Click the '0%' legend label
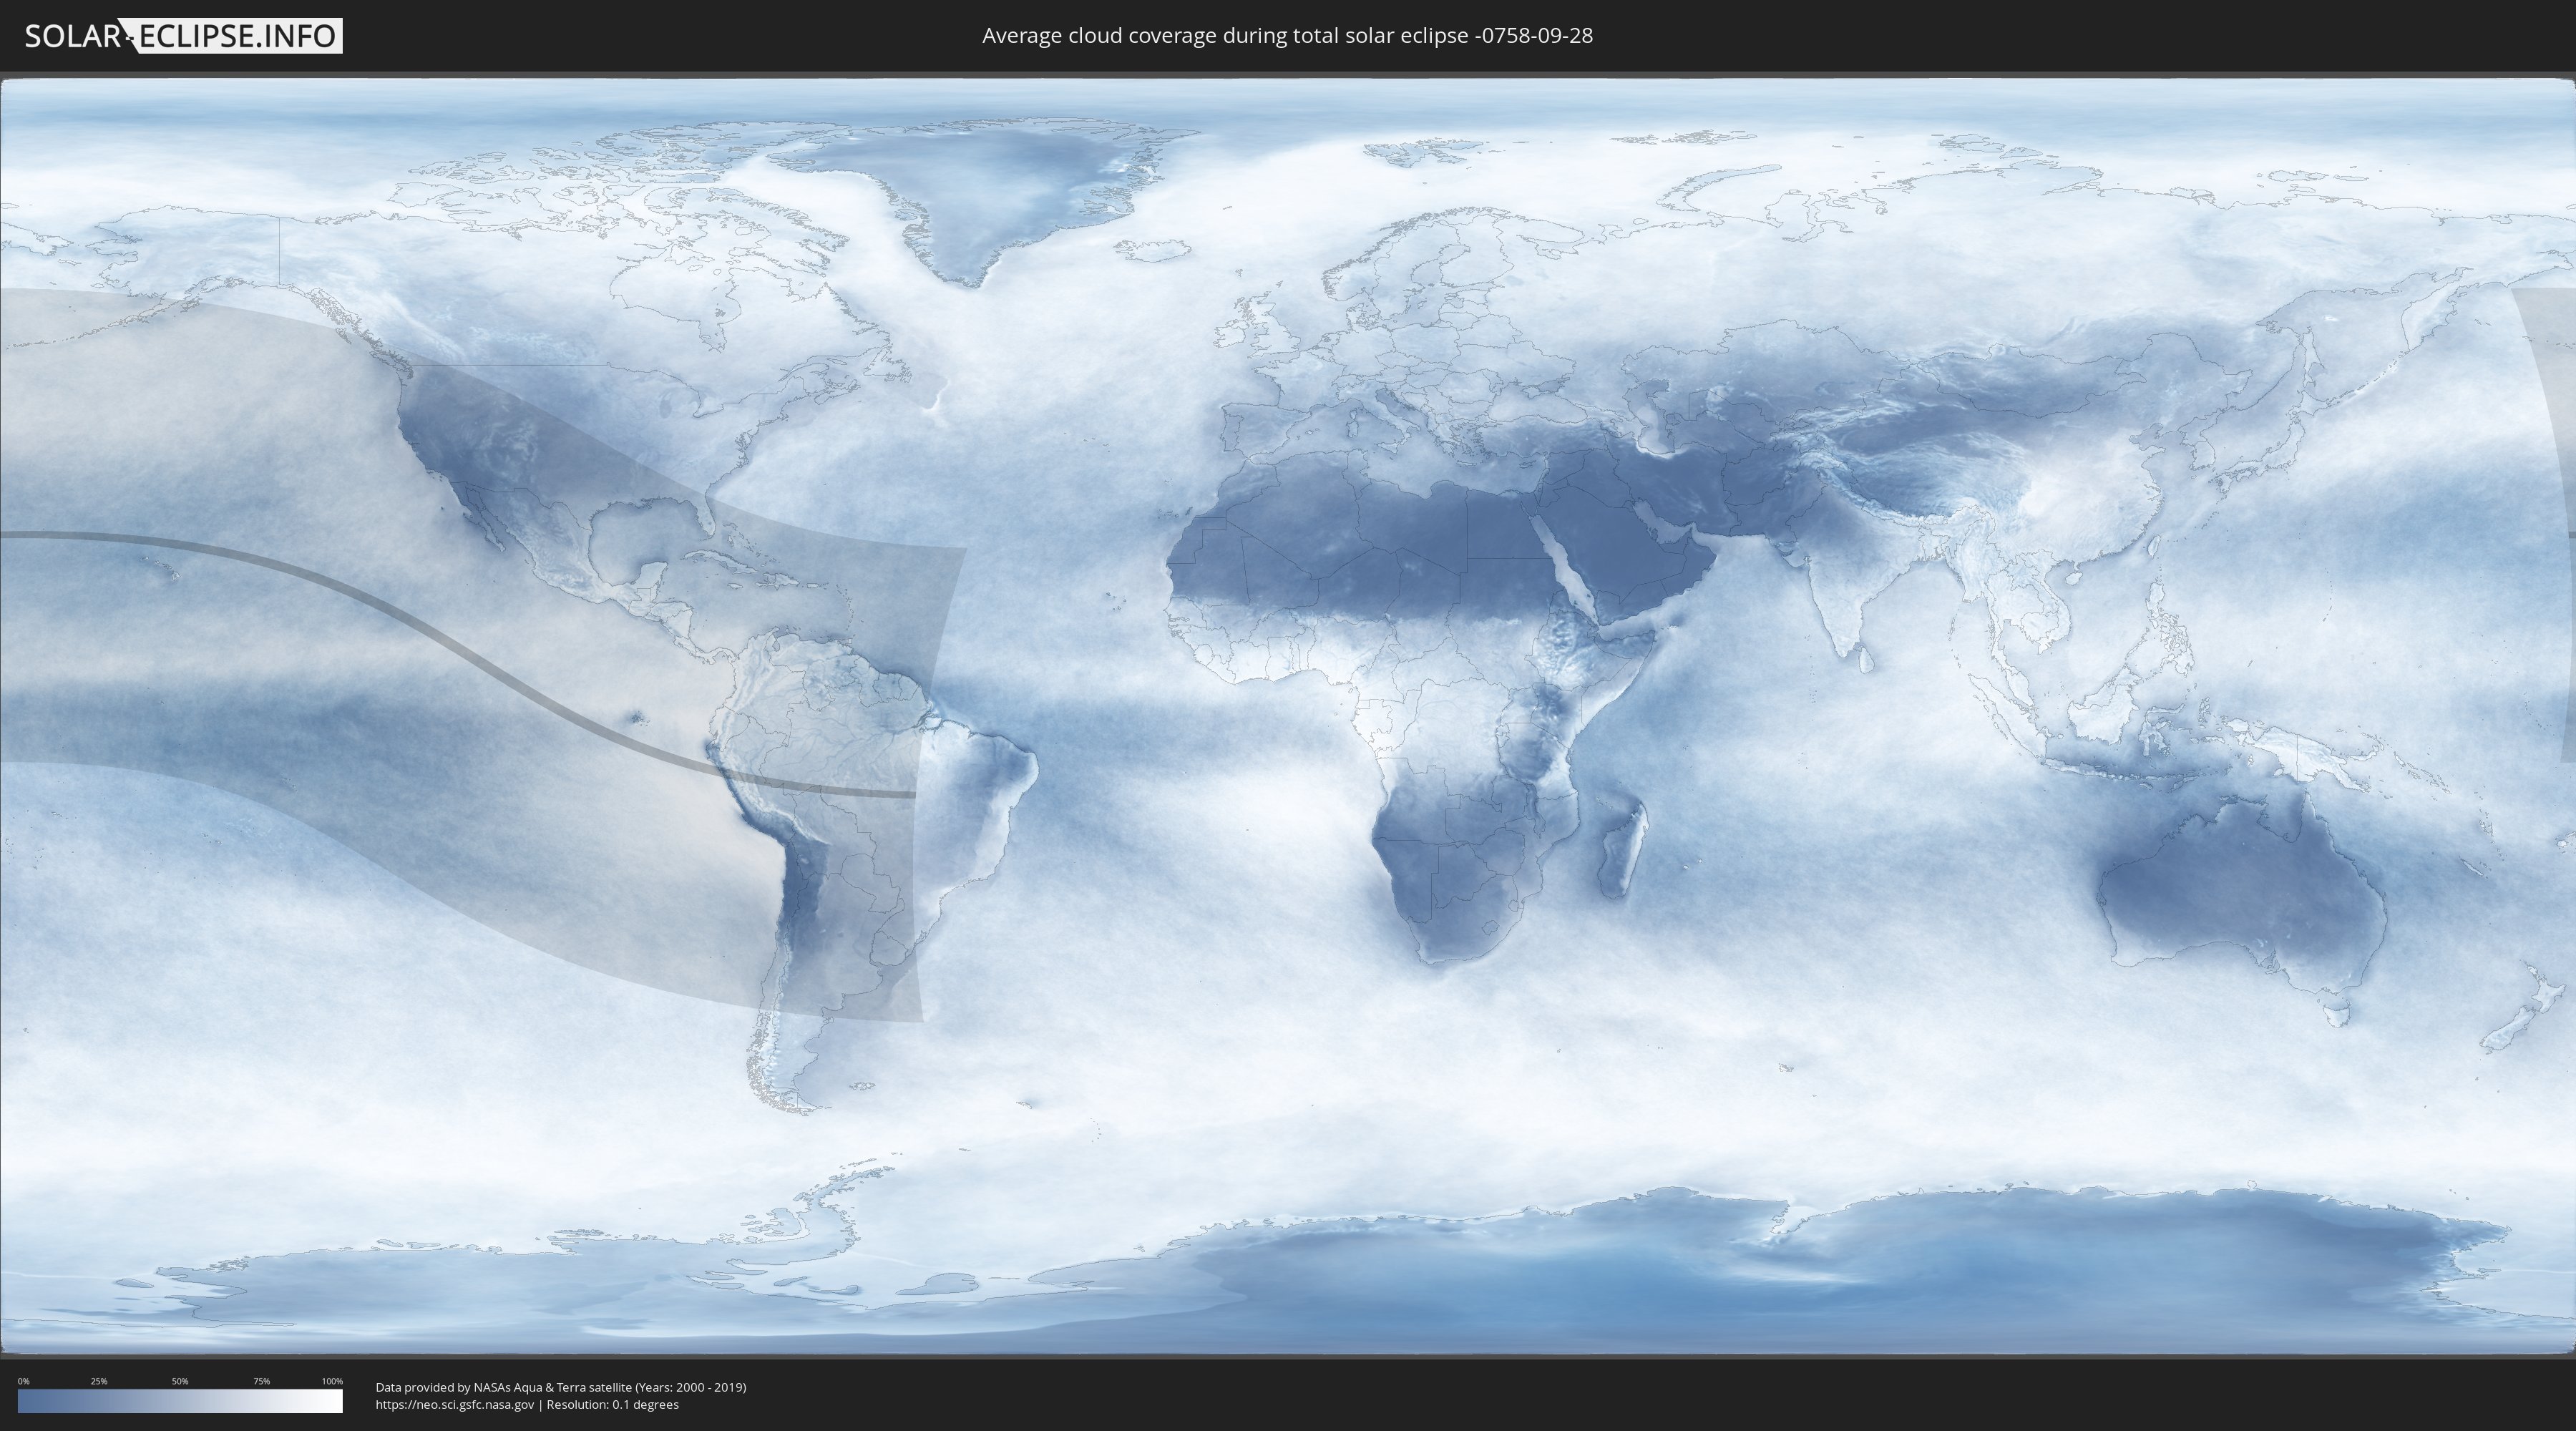This screenshot has height=1431, width=2576. click(x=24, y=1381)
